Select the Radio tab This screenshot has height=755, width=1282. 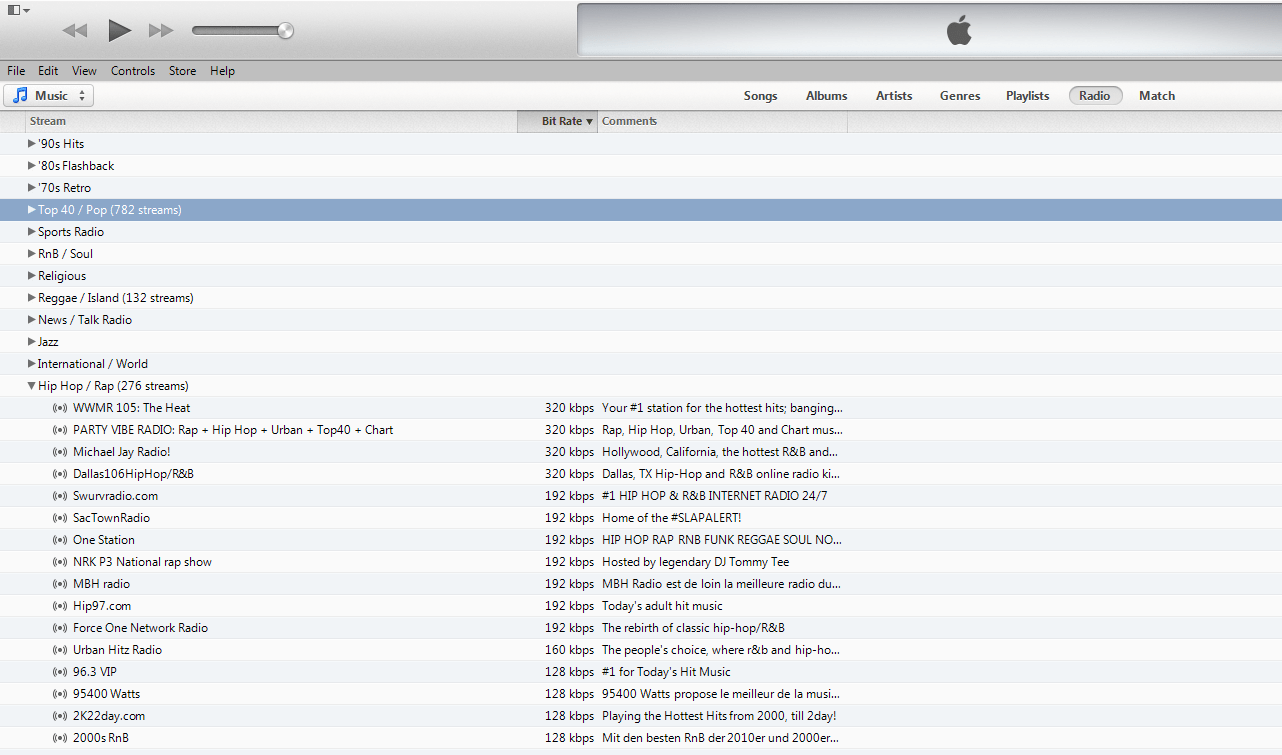[1095, 96]
